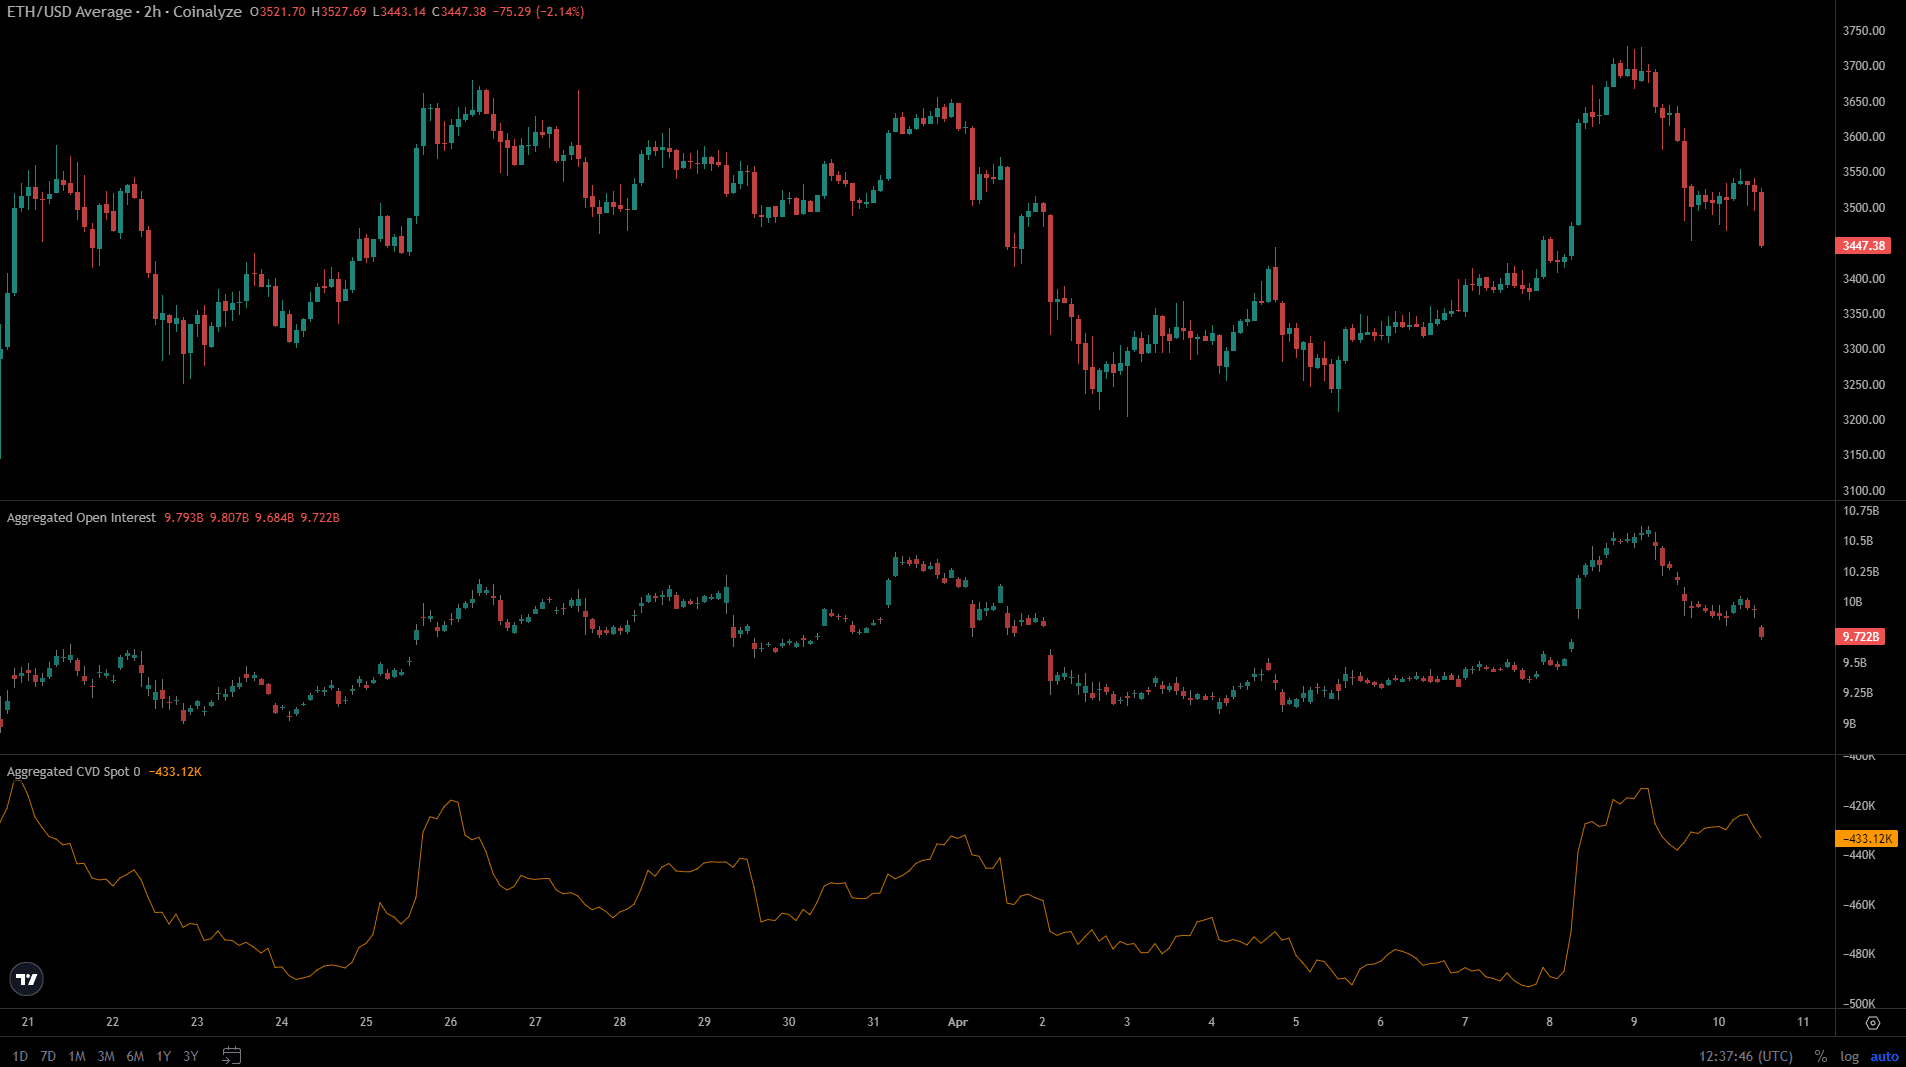Open chart settings gear icon
The image size is (1906, 1067).
(1873, 1022)
